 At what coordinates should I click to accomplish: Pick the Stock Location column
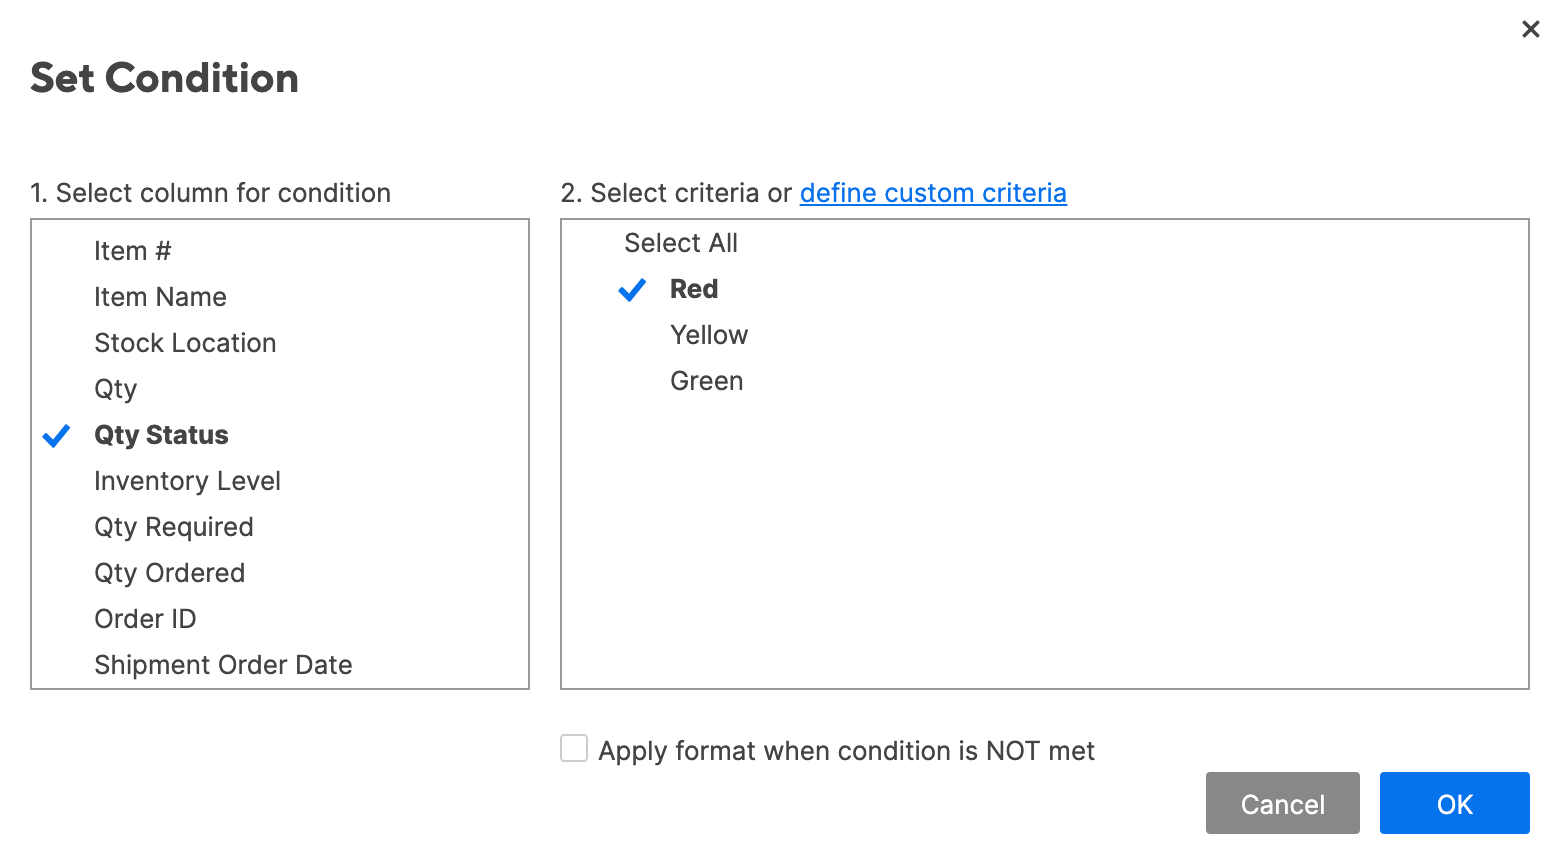tap(185, 343)
